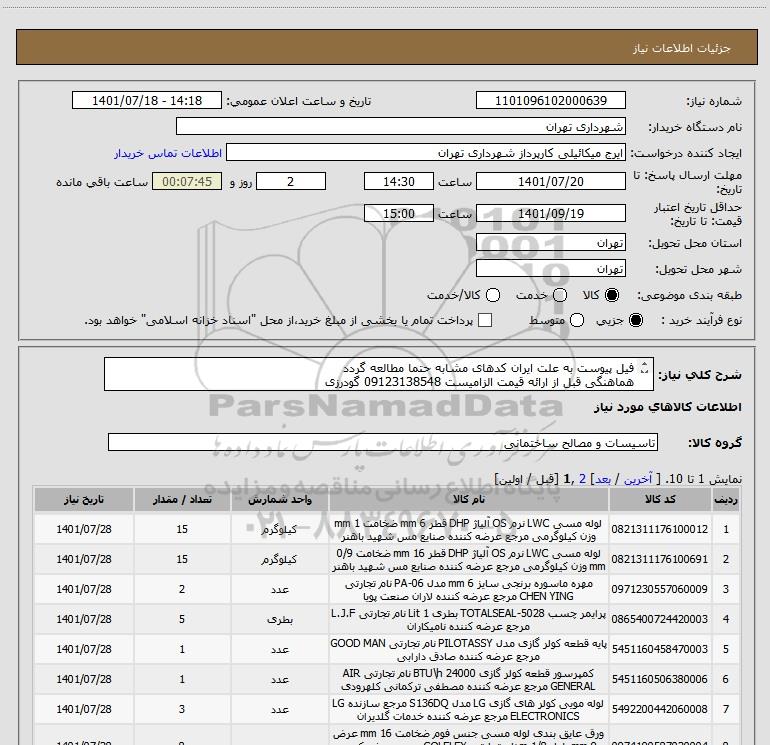Select item code 5492200442060008

(660, 709)
